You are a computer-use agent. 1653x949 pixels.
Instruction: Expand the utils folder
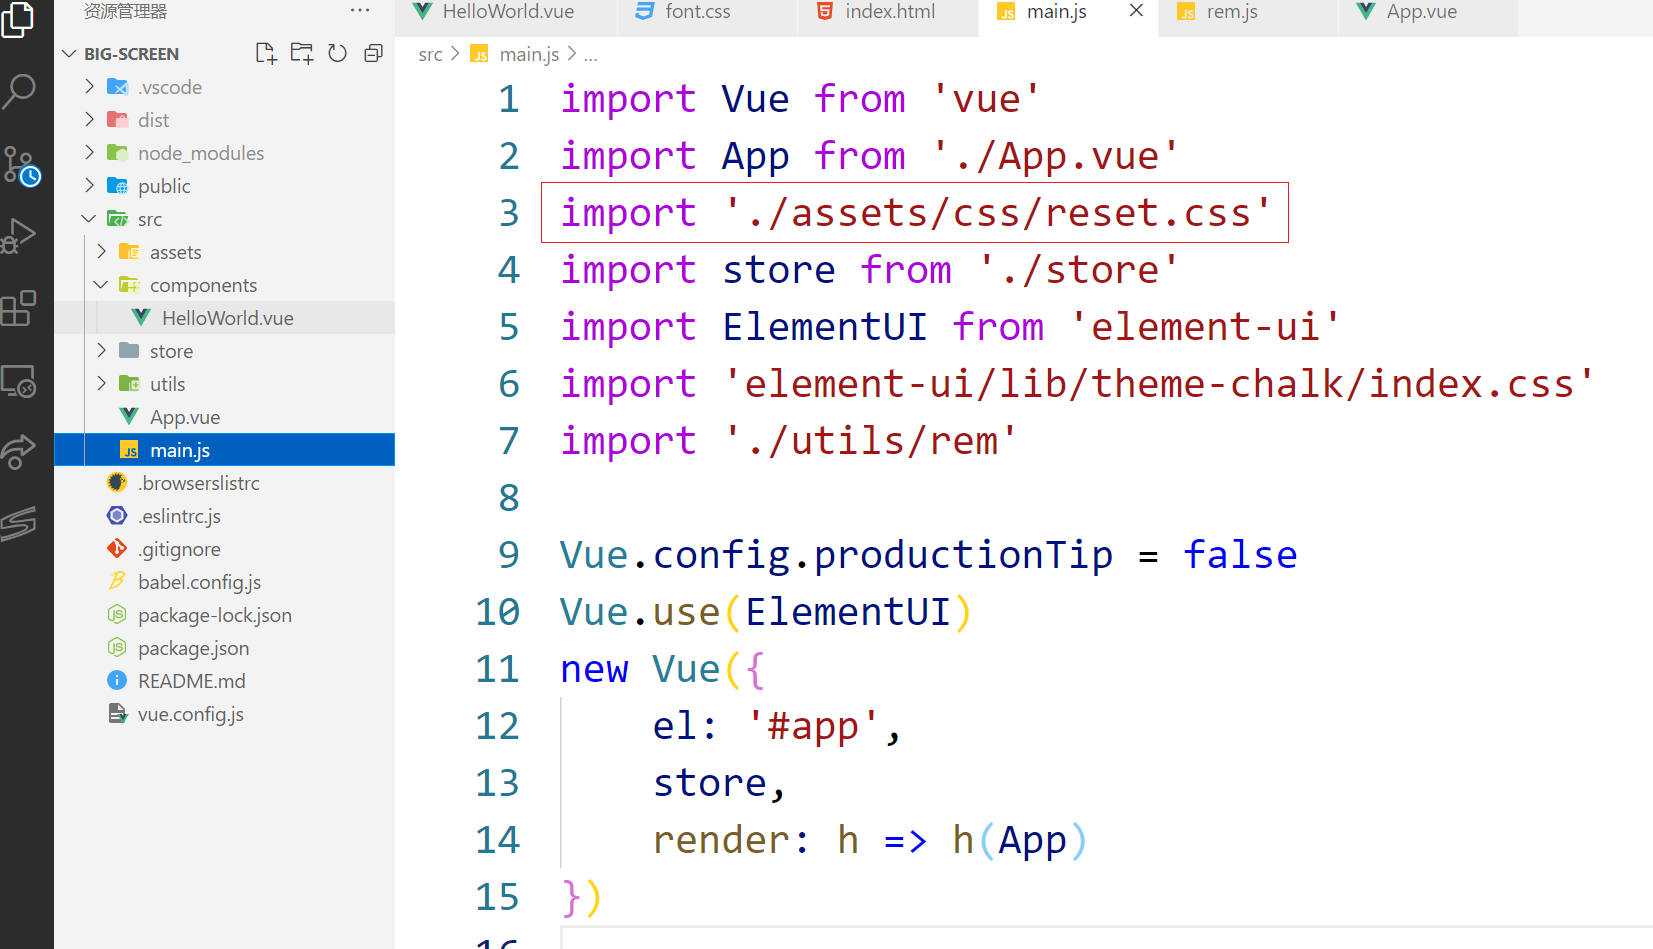(x=101, y=384)
